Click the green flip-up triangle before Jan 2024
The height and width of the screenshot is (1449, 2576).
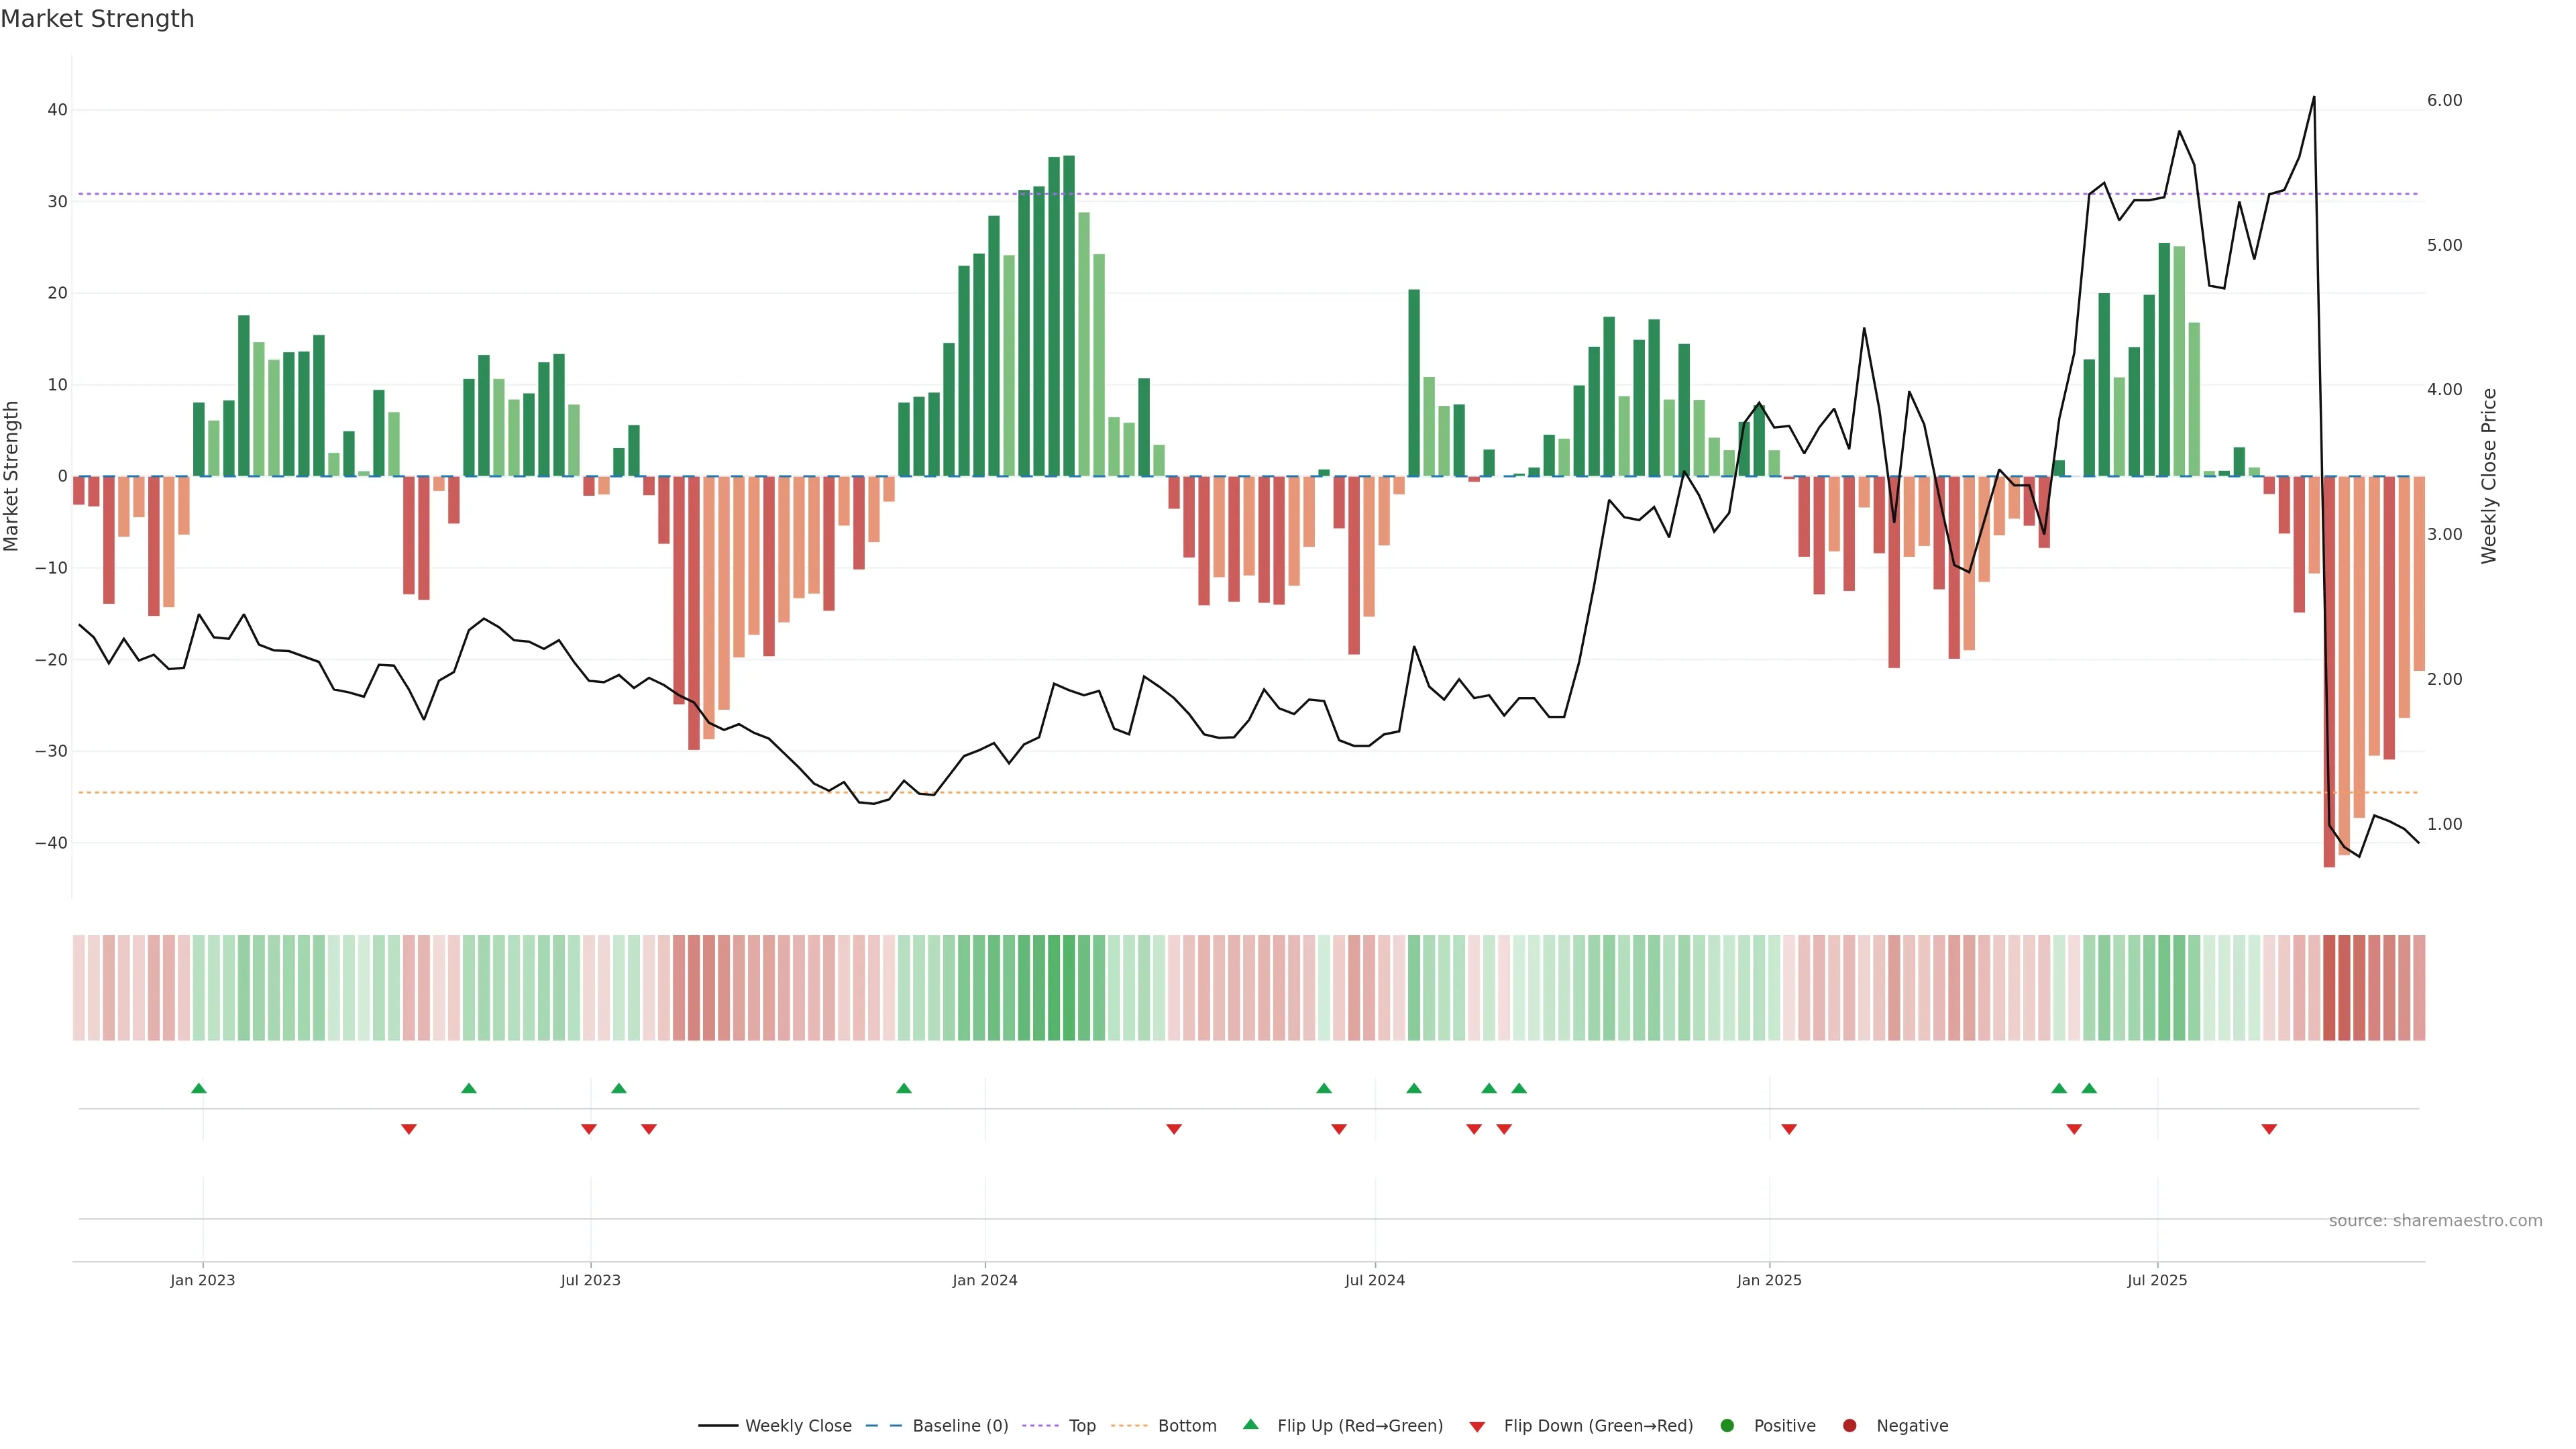pyautogui.click(x=904, y=1088)
